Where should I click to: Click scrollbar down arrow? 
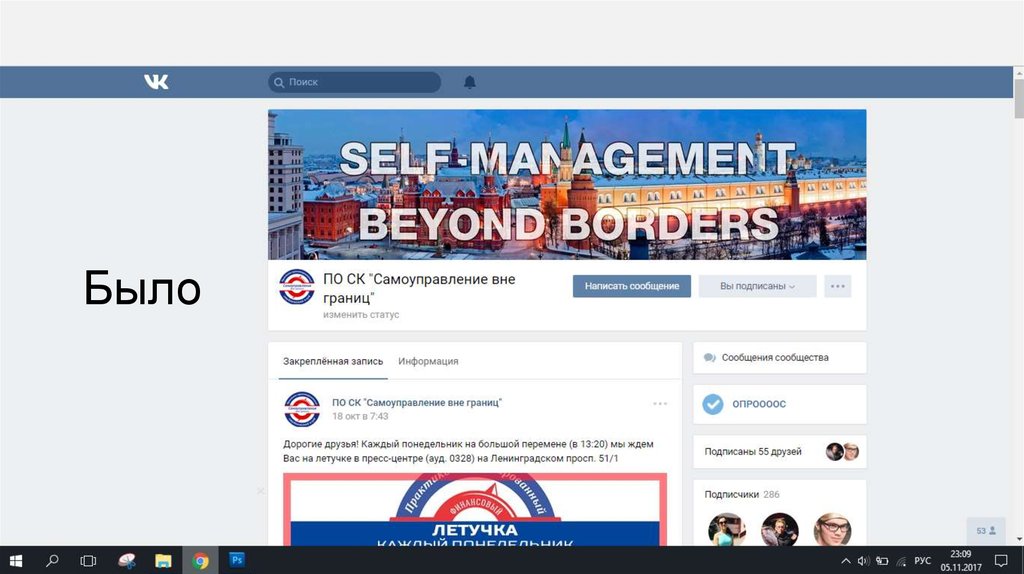(x=1019, y=540)
